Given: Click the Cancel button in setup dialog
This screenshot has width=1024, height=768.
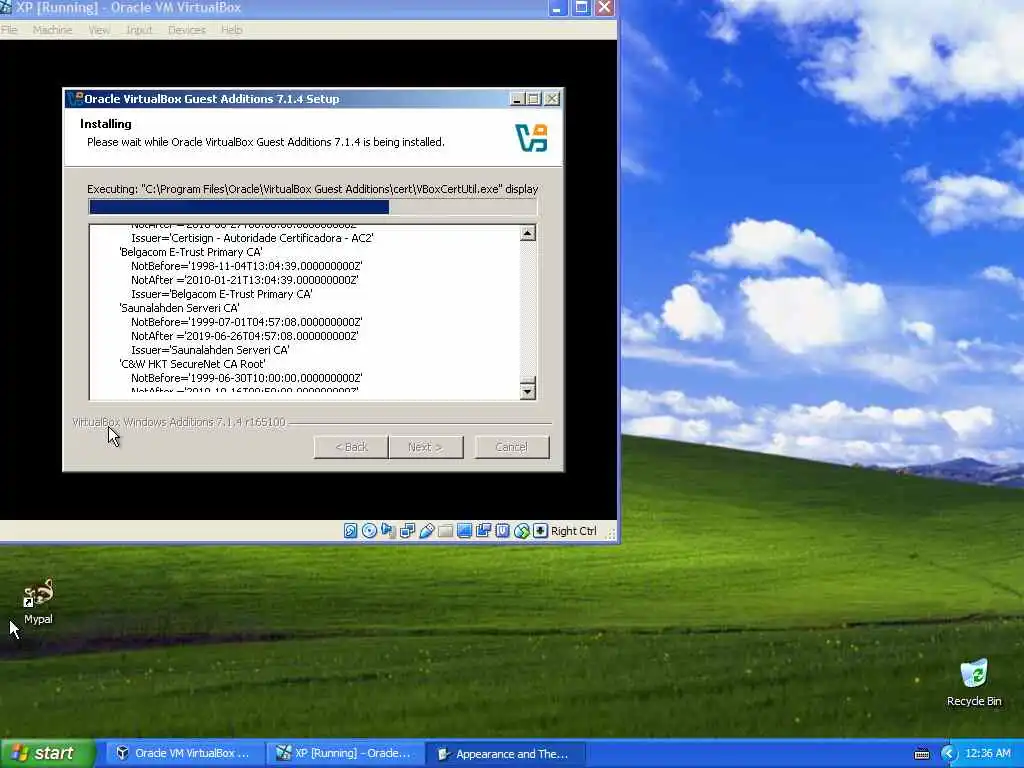Looking at the screenshot, I should click(511, 447).
